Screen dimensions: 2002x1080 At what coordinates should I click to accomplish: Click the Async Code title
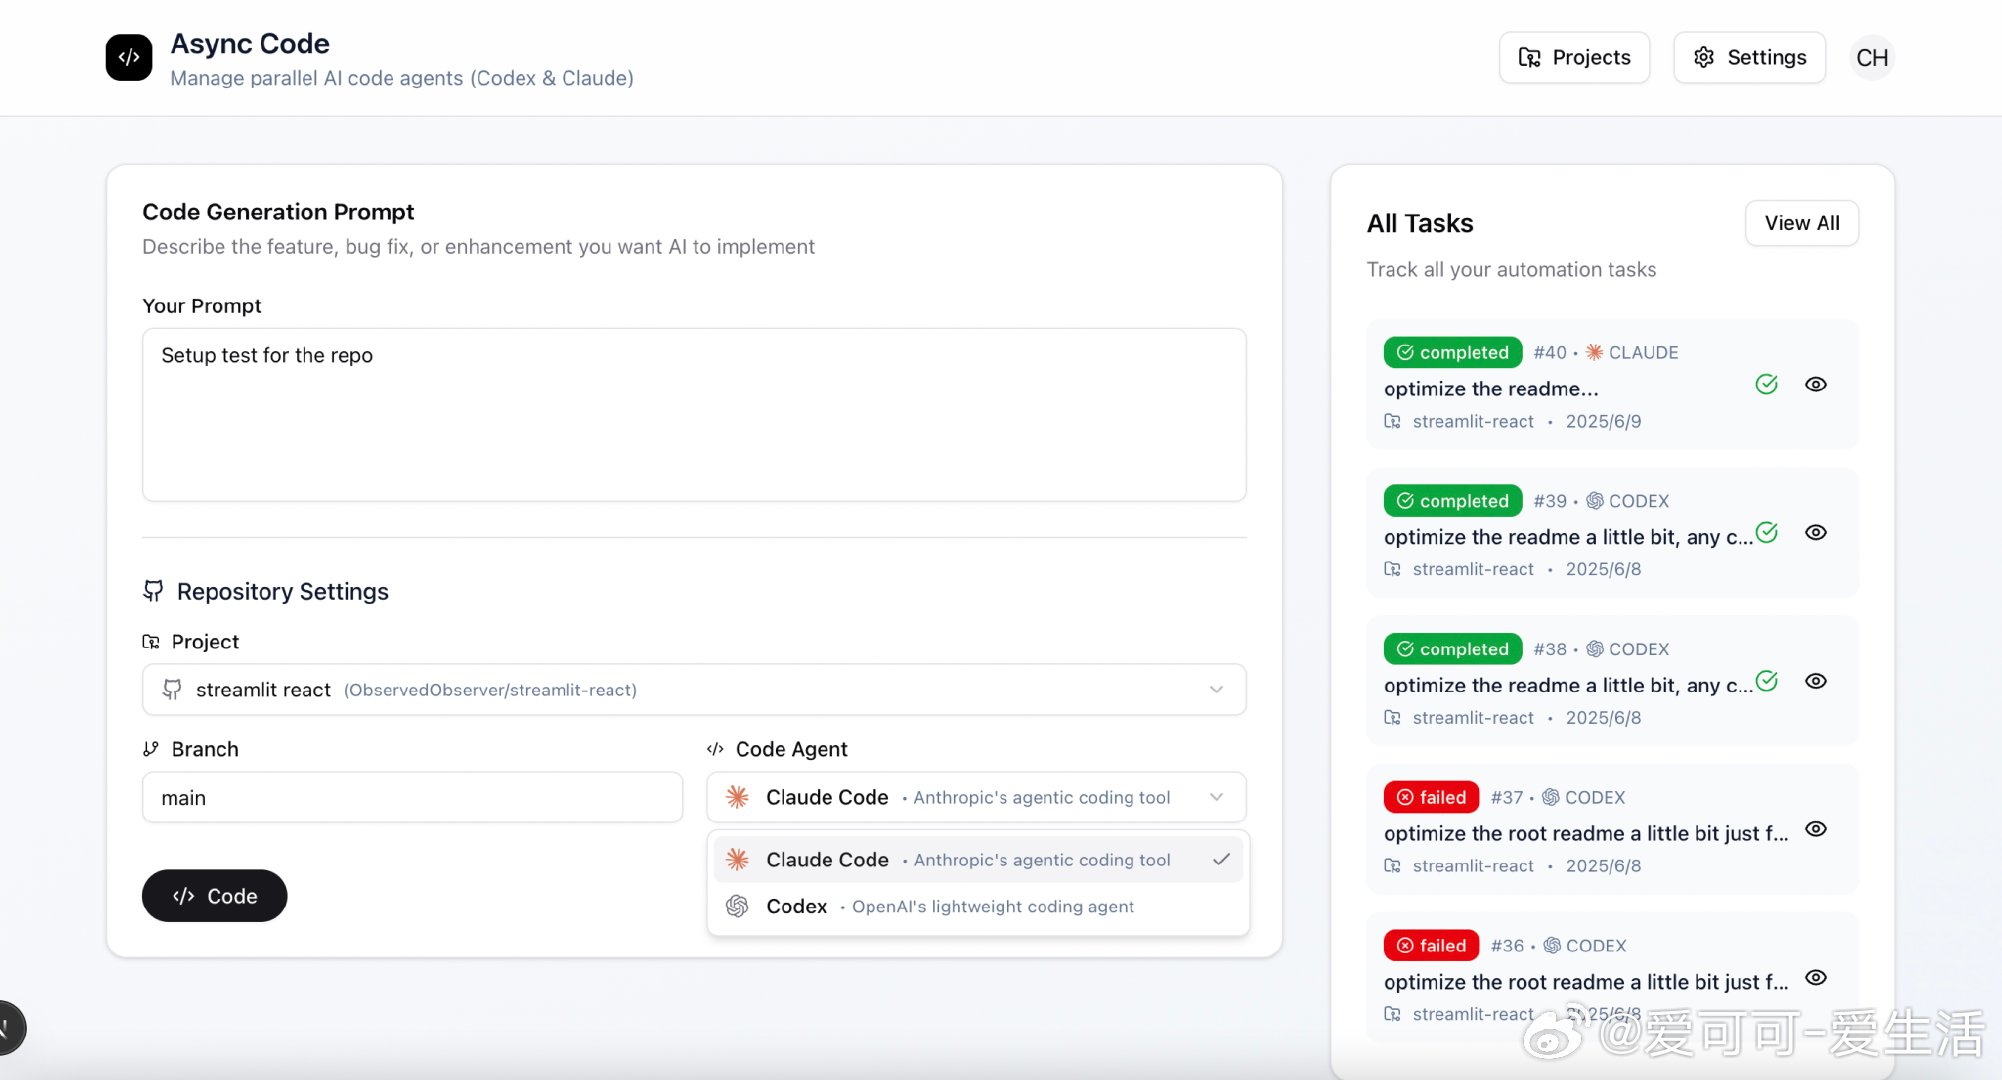click(x=250, y=43)
